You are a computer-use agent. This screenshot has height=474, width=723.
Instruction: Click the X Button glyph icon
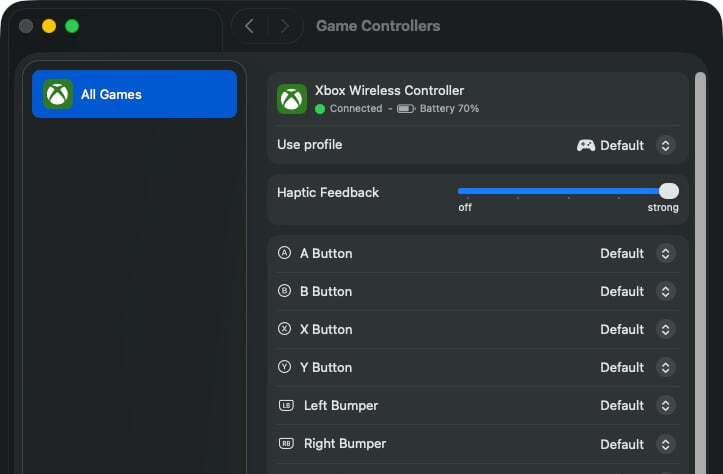(285, 329)
